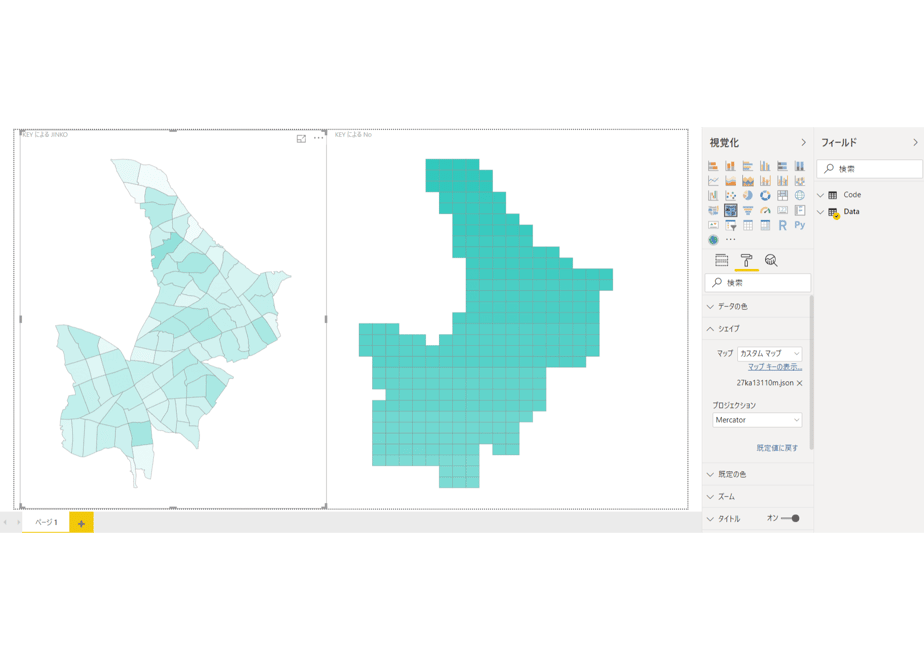
Task: Select line and stacked column chart visual
Action: coord(765,180)
